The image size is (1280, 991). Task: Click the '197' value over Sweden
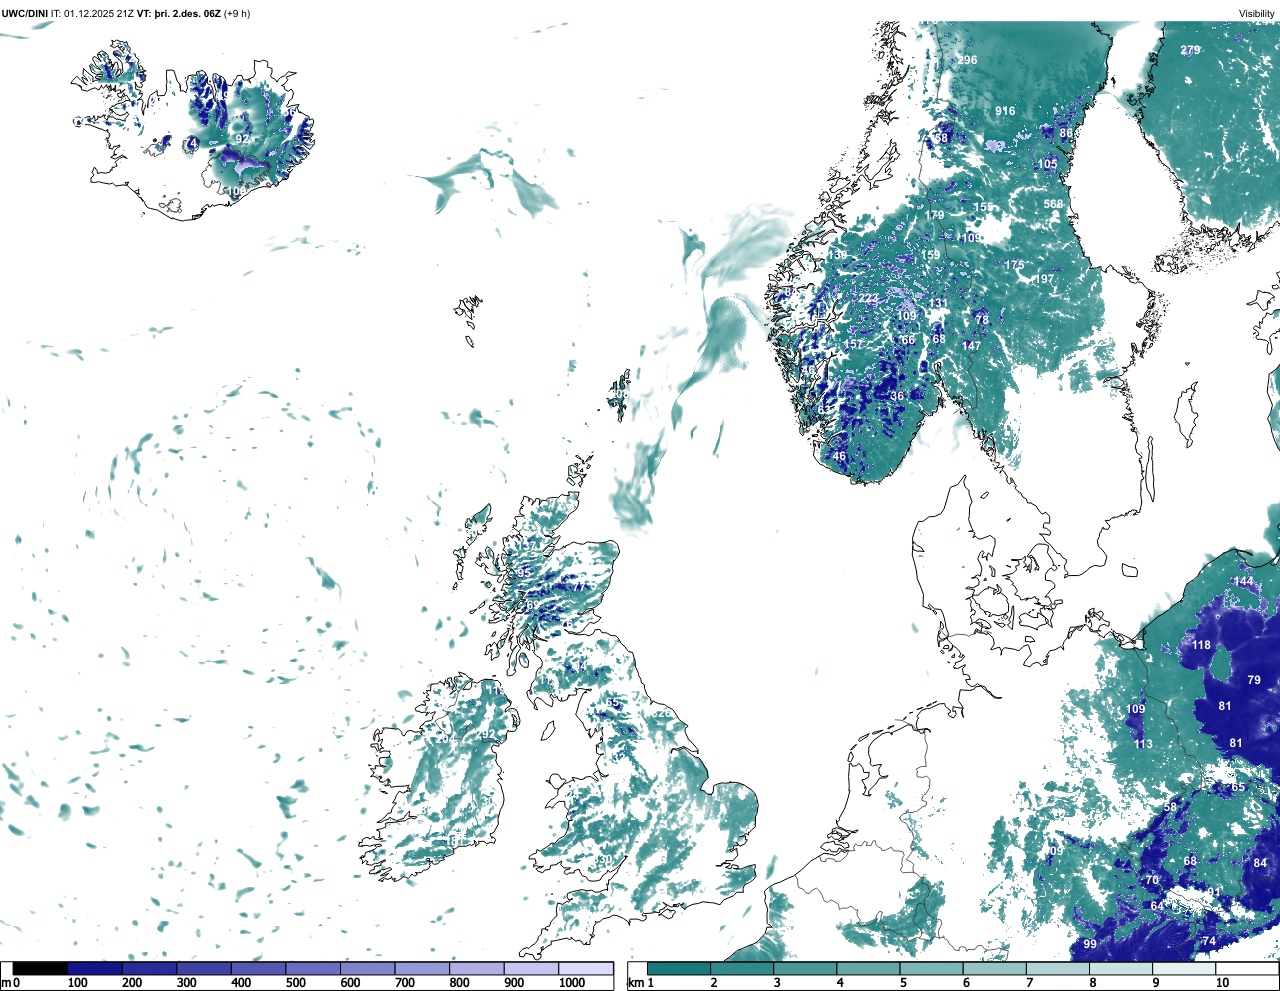click(1044, 279)
